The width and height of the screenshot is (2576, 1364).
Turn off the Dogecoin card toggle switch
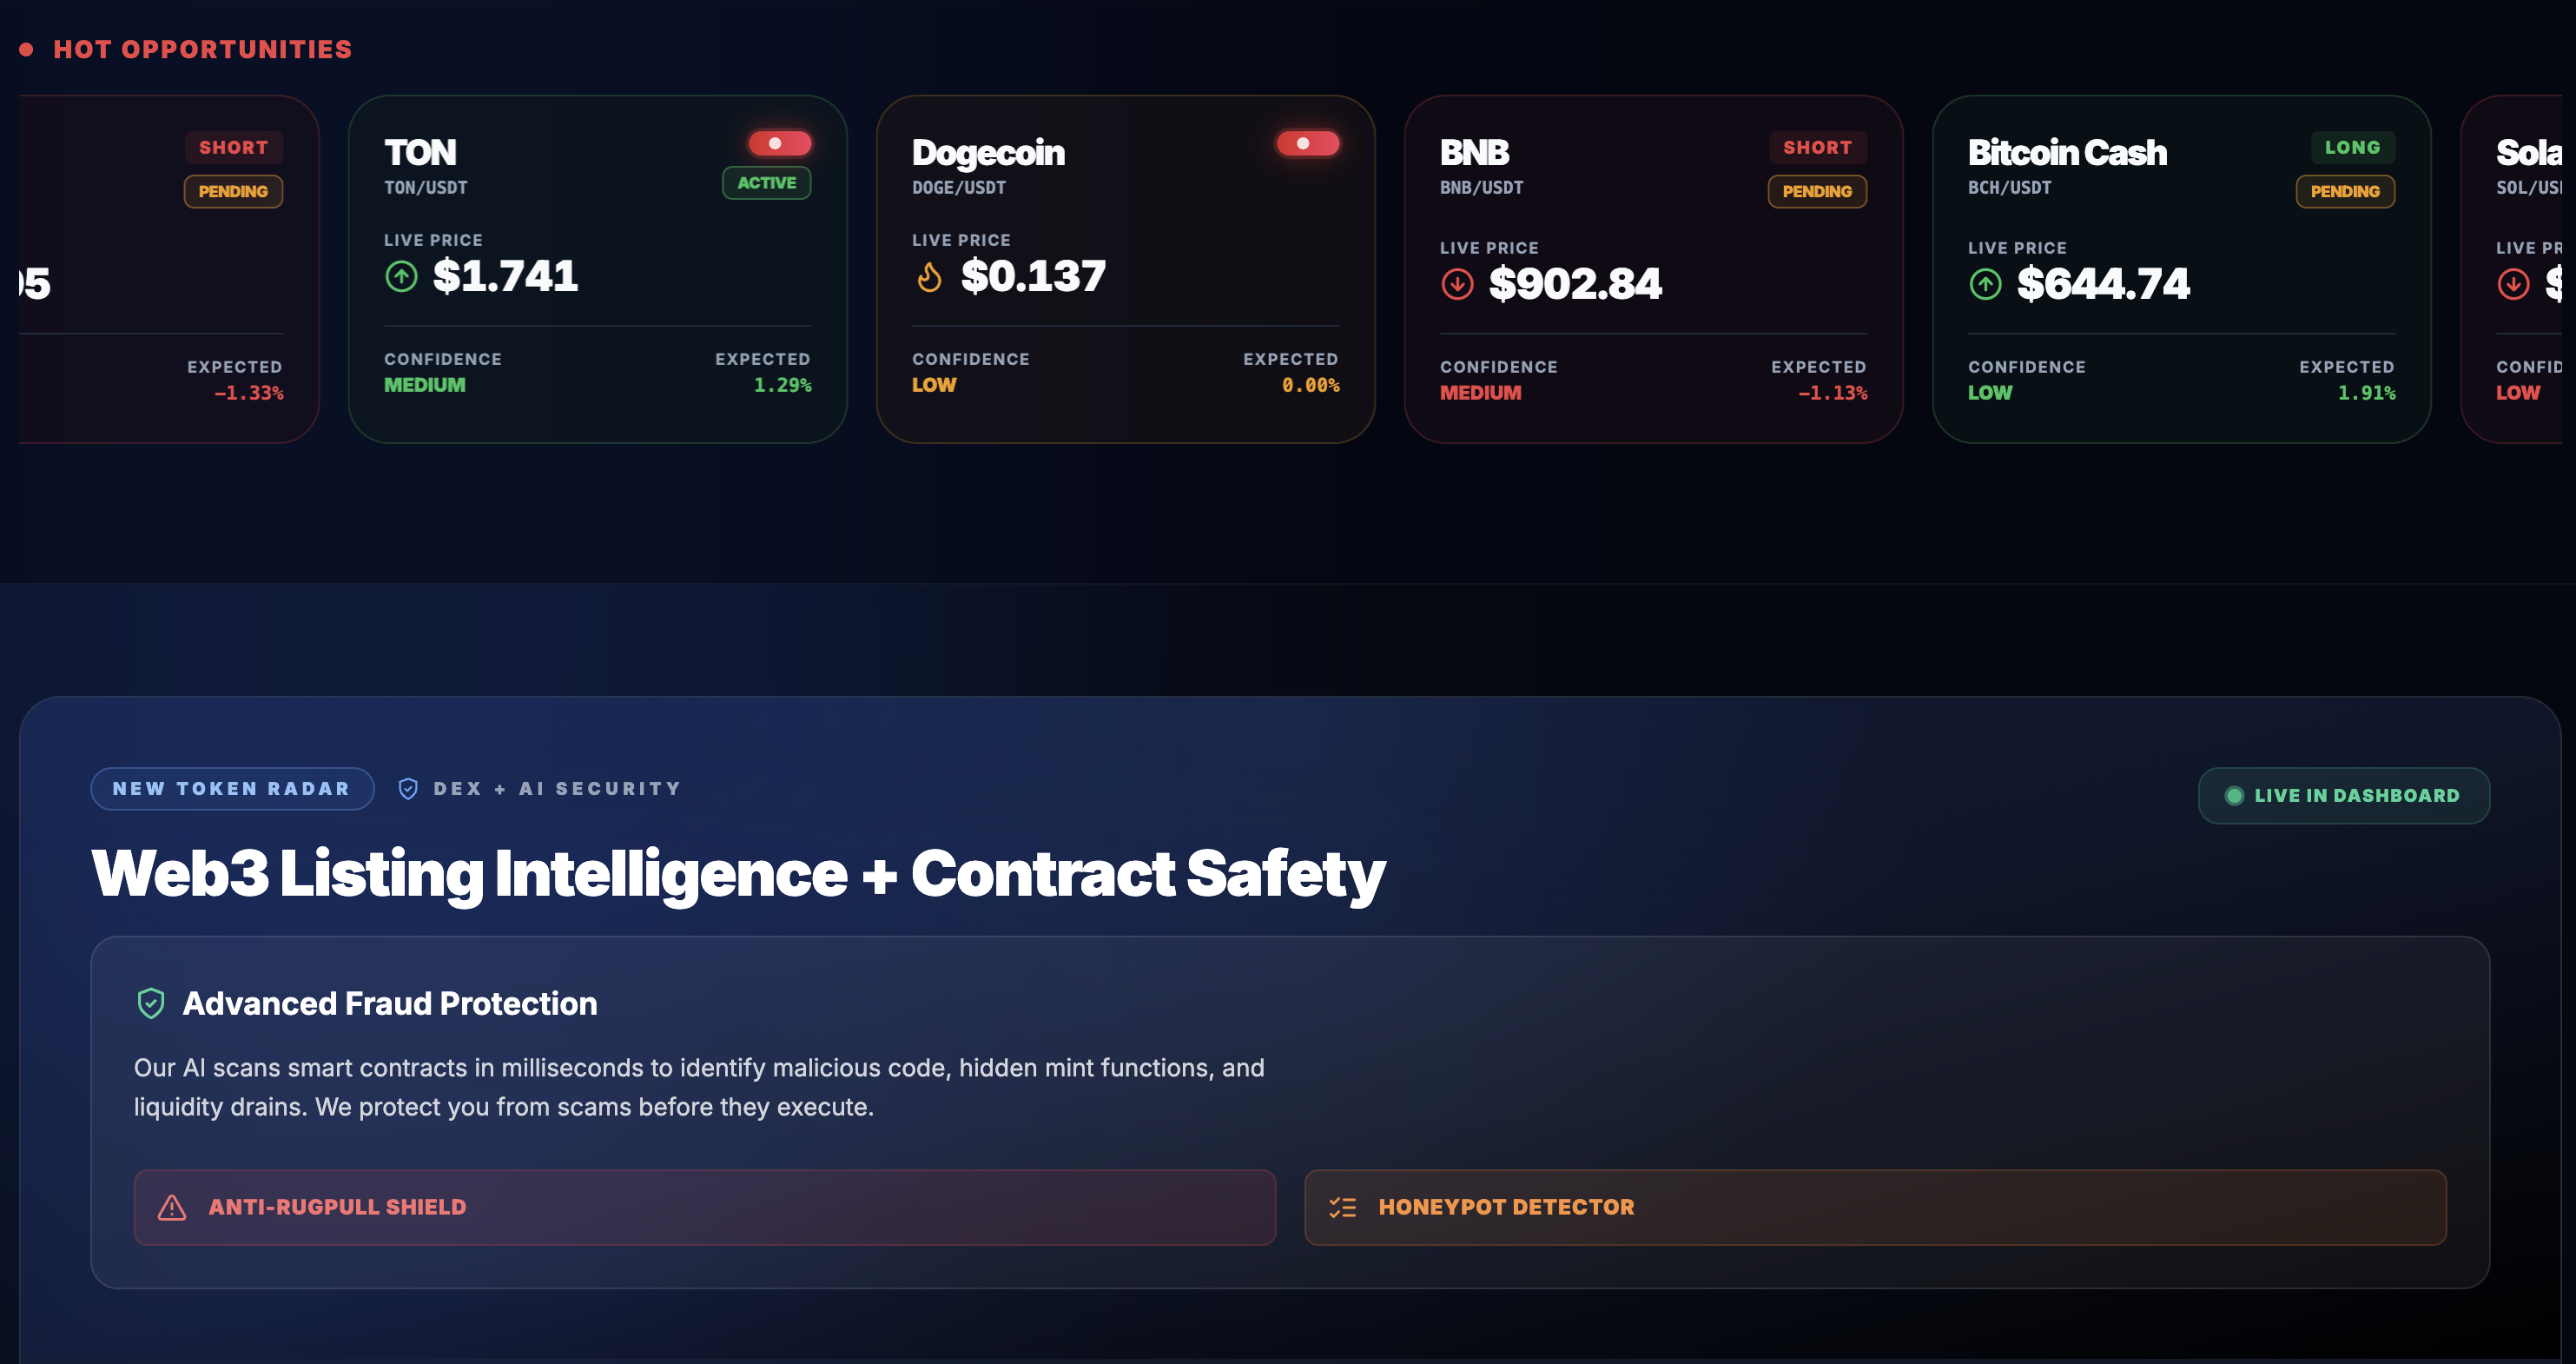(1310, 143)
